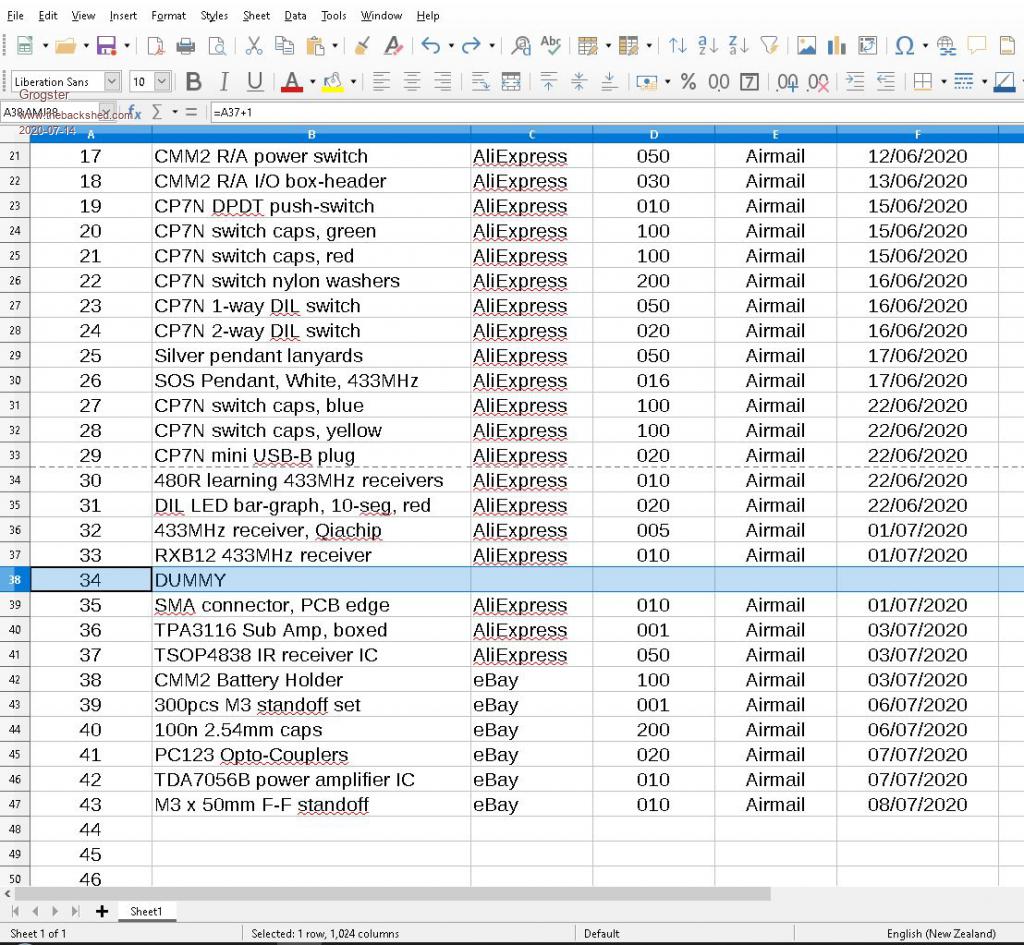Expand the Open recent dropdown arrow
The width and height of the screenshot is (1024, 945).
pyautogui.click(x=86, y=46)
